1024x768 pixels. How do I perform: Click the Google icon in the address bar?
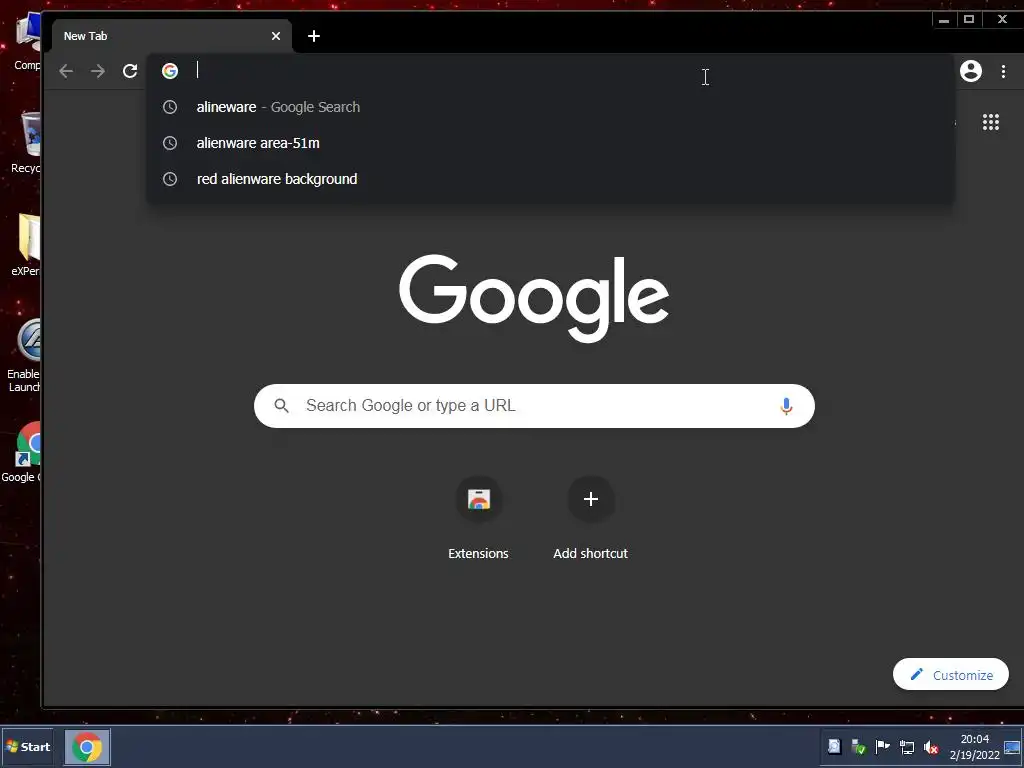coord(170,71)
